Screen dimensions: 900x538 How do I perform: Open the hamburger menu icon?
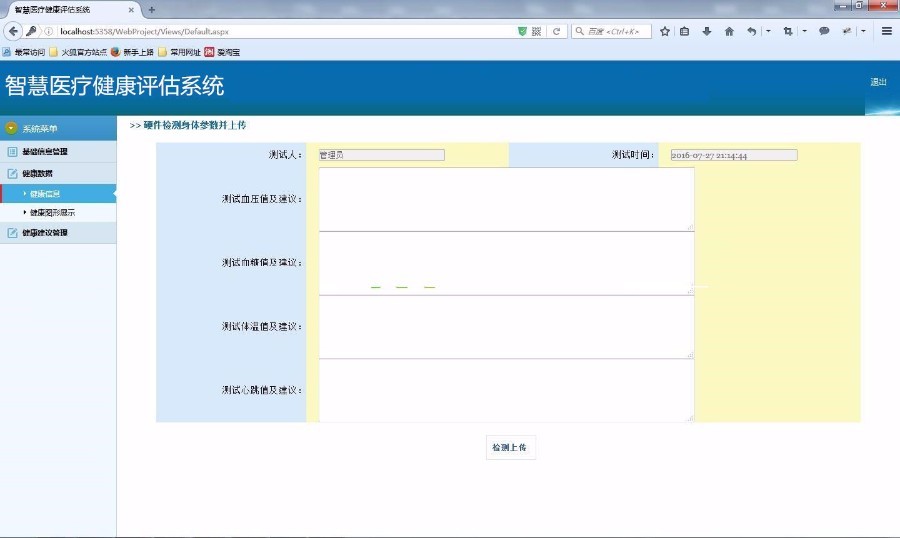coord(886,31)
